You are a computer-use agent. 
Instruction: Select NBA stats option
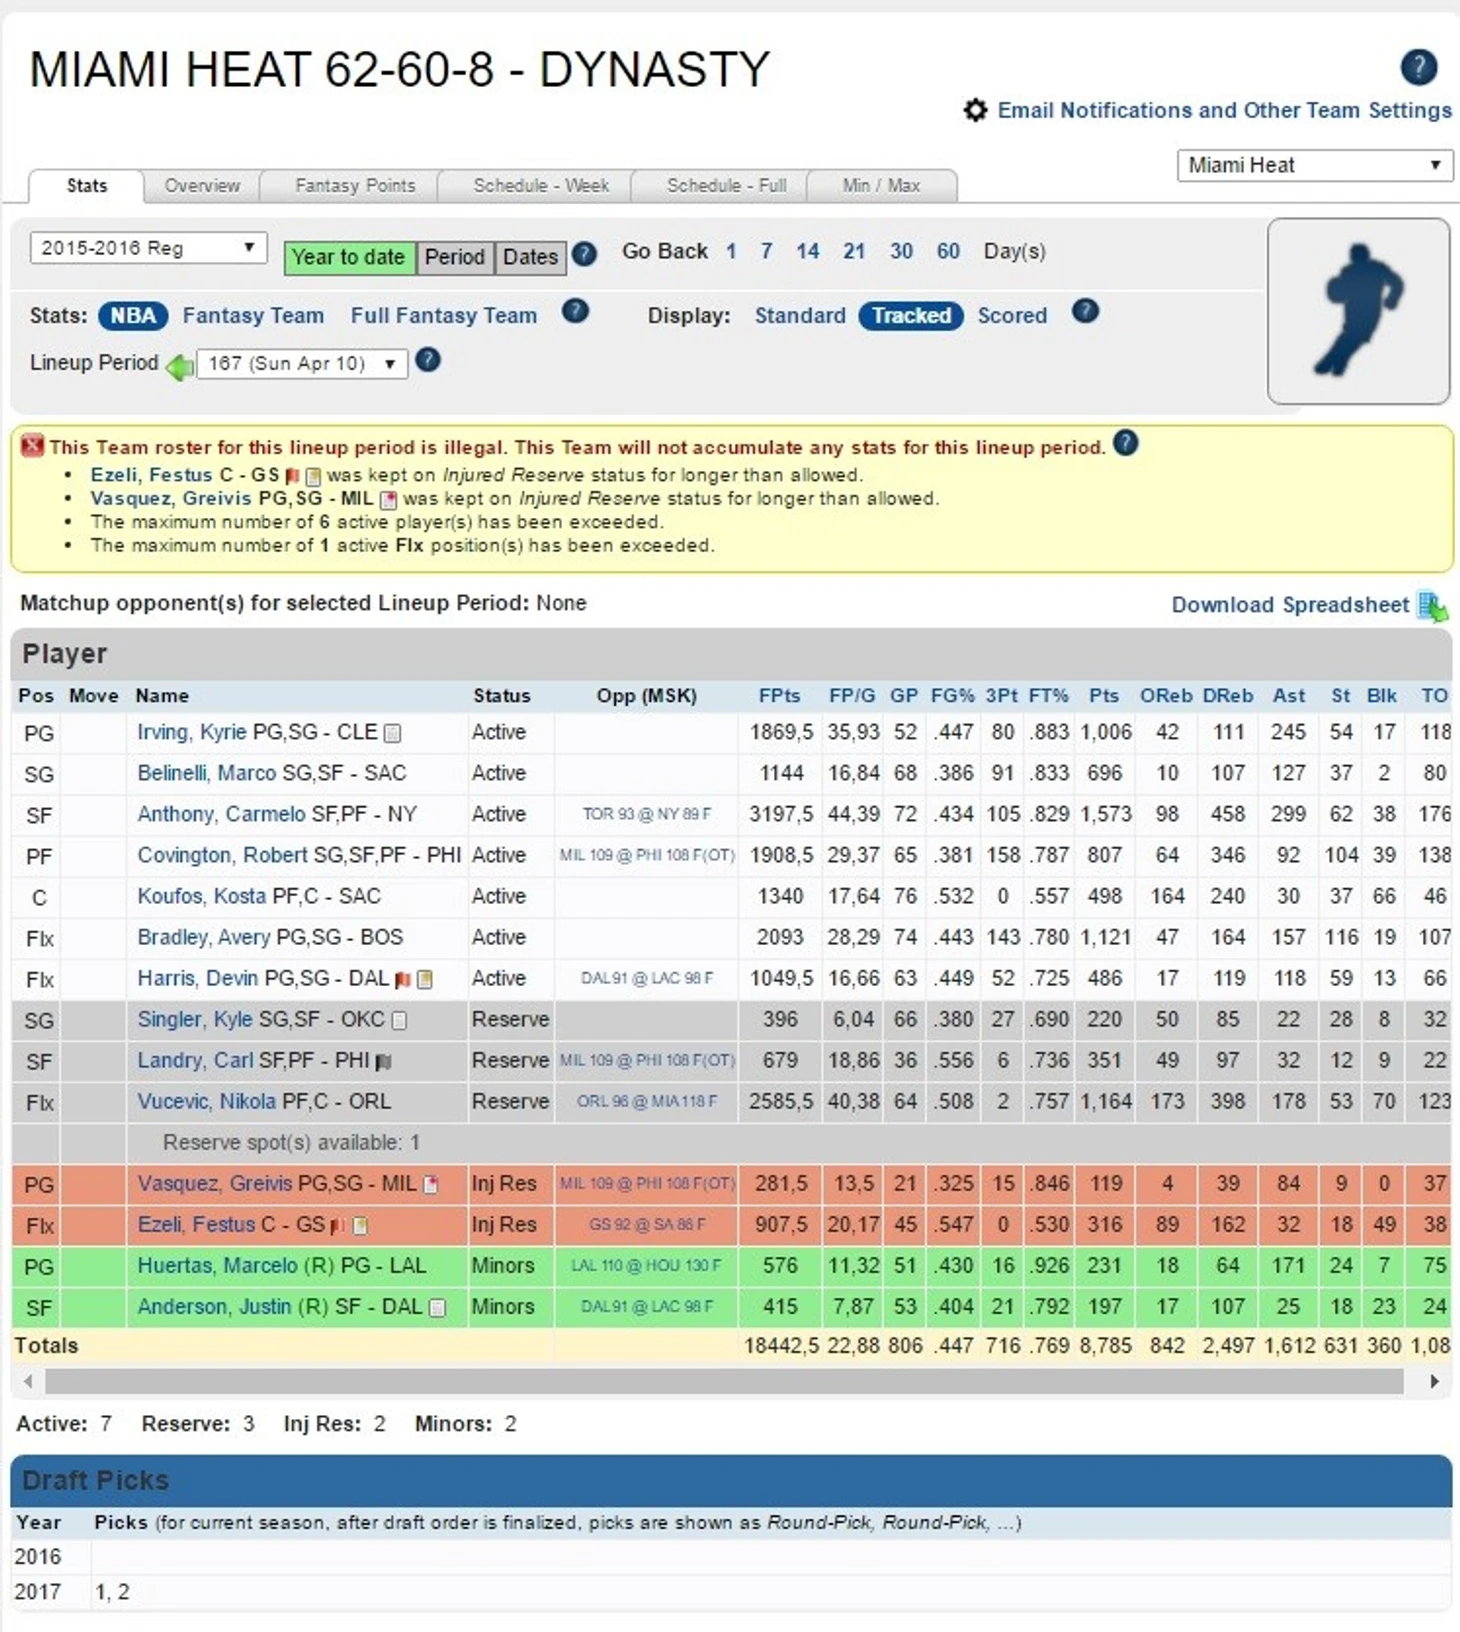tap(133, 316)
